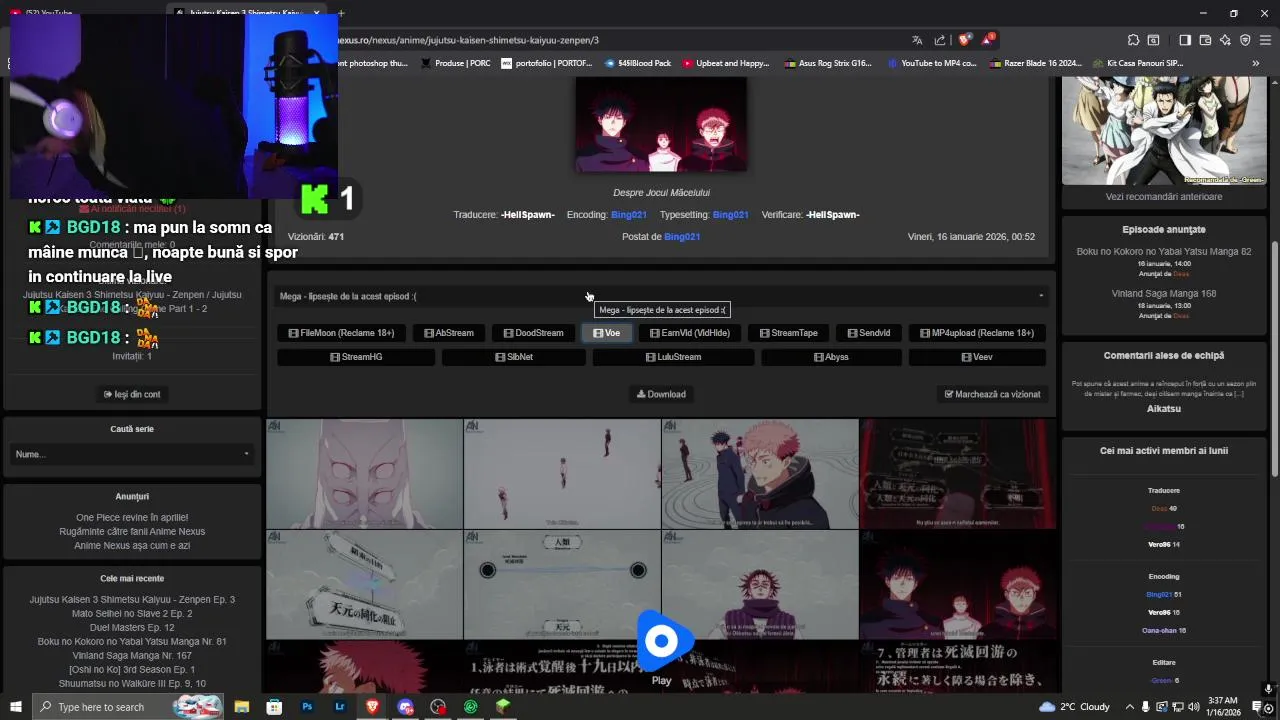The image size is (1280, 720).
Task: Open One Piece revine în aprilie announcement
Action: 132,518
